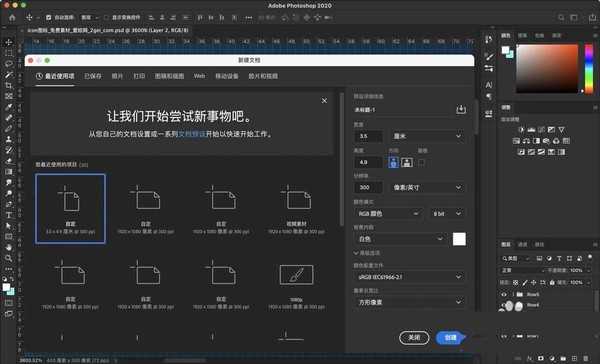
Task: Click the height input field (4.0)
Action: tap(368, 162)
